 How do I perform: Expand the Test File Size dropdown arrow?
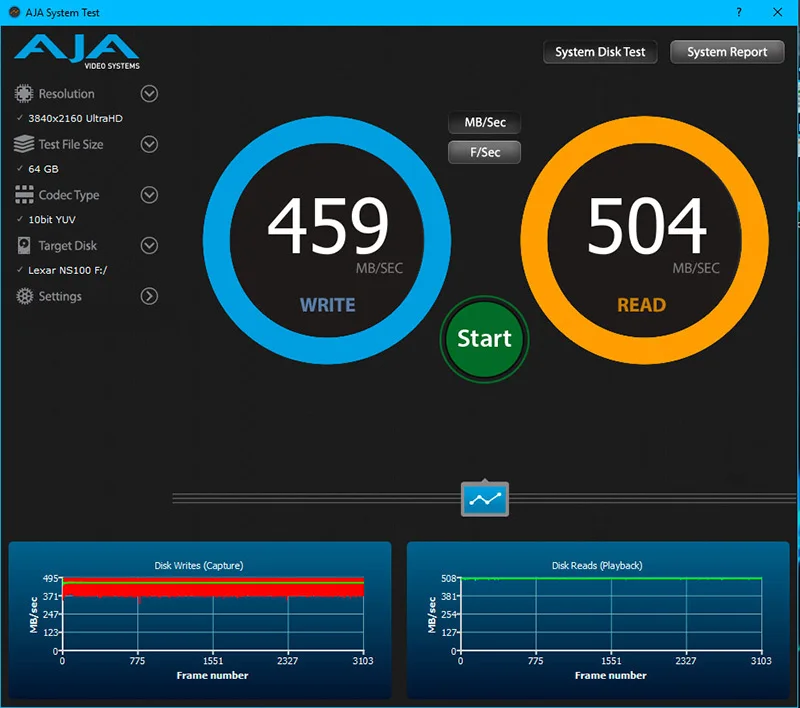click(x=149, y=144)
